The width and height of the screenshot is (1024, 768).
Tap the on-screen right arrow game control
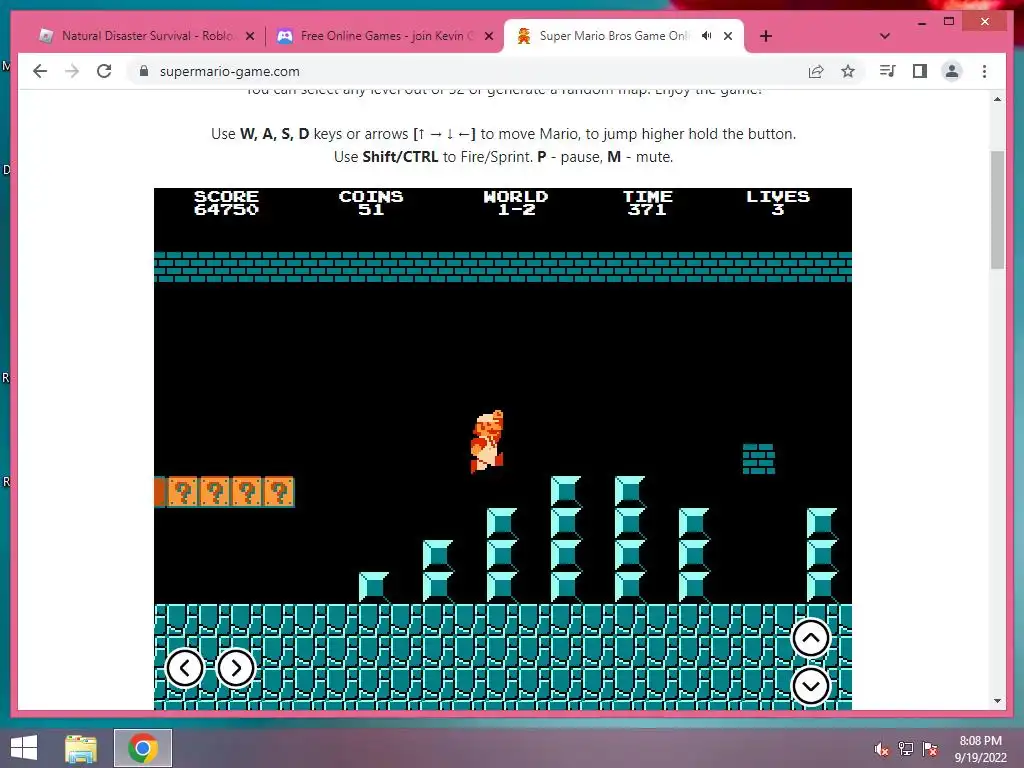[236, 668]
